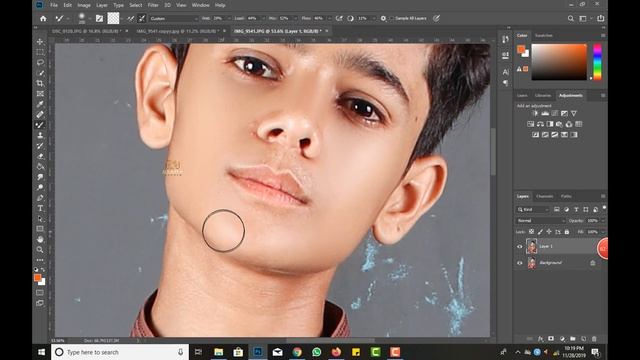The image size is (640, 360).
Task: Open the Wet percentage dropdown
Action: point(229,18)
